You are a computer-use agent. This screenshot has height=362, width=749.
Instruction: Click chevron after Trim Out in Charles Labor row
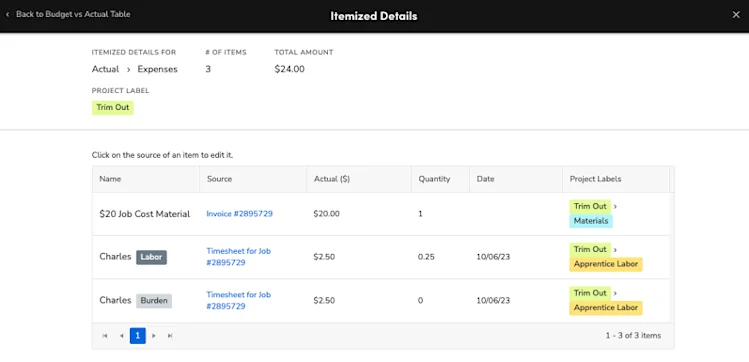[x=615, y=250]
